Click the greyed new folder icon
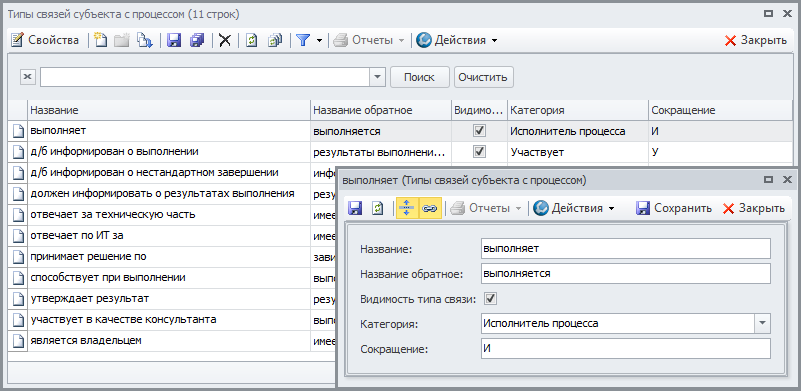801x391 pixels. pyautogui.click(x=122, y=40)
